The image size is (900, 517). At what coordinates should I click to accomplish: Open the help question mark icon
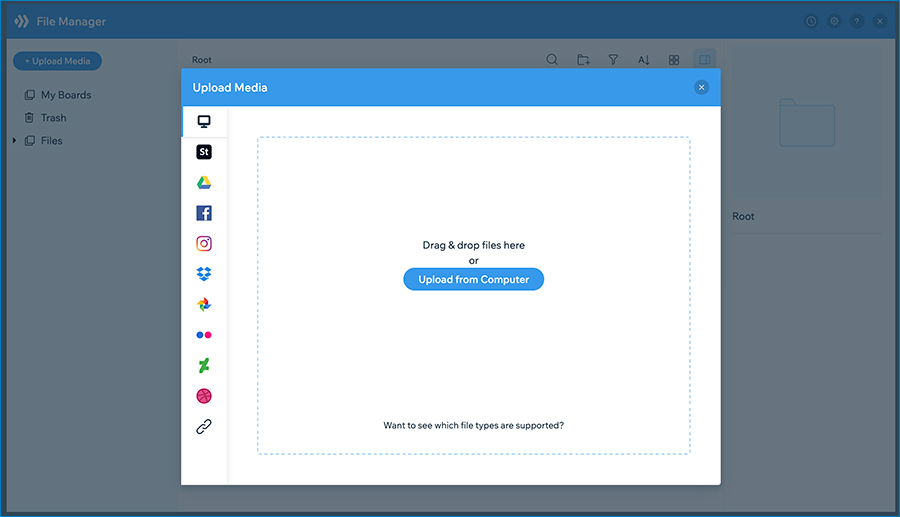tap(857, 21)
